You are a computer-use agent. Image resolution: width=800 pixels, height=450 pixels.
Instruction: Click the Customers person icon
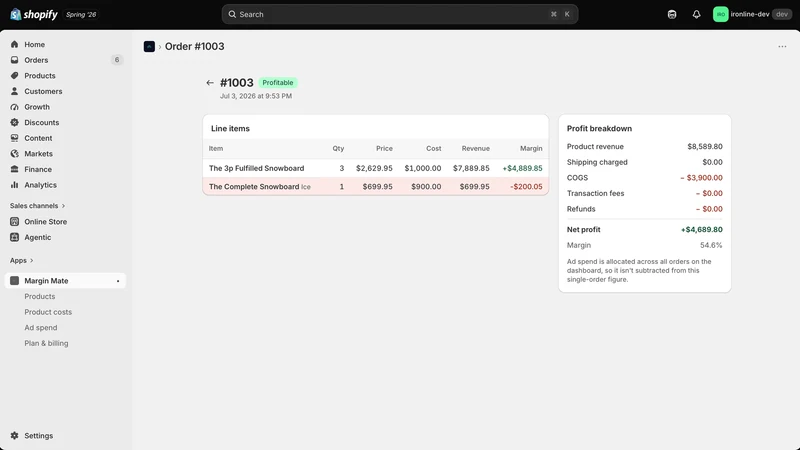pos(14,91)
